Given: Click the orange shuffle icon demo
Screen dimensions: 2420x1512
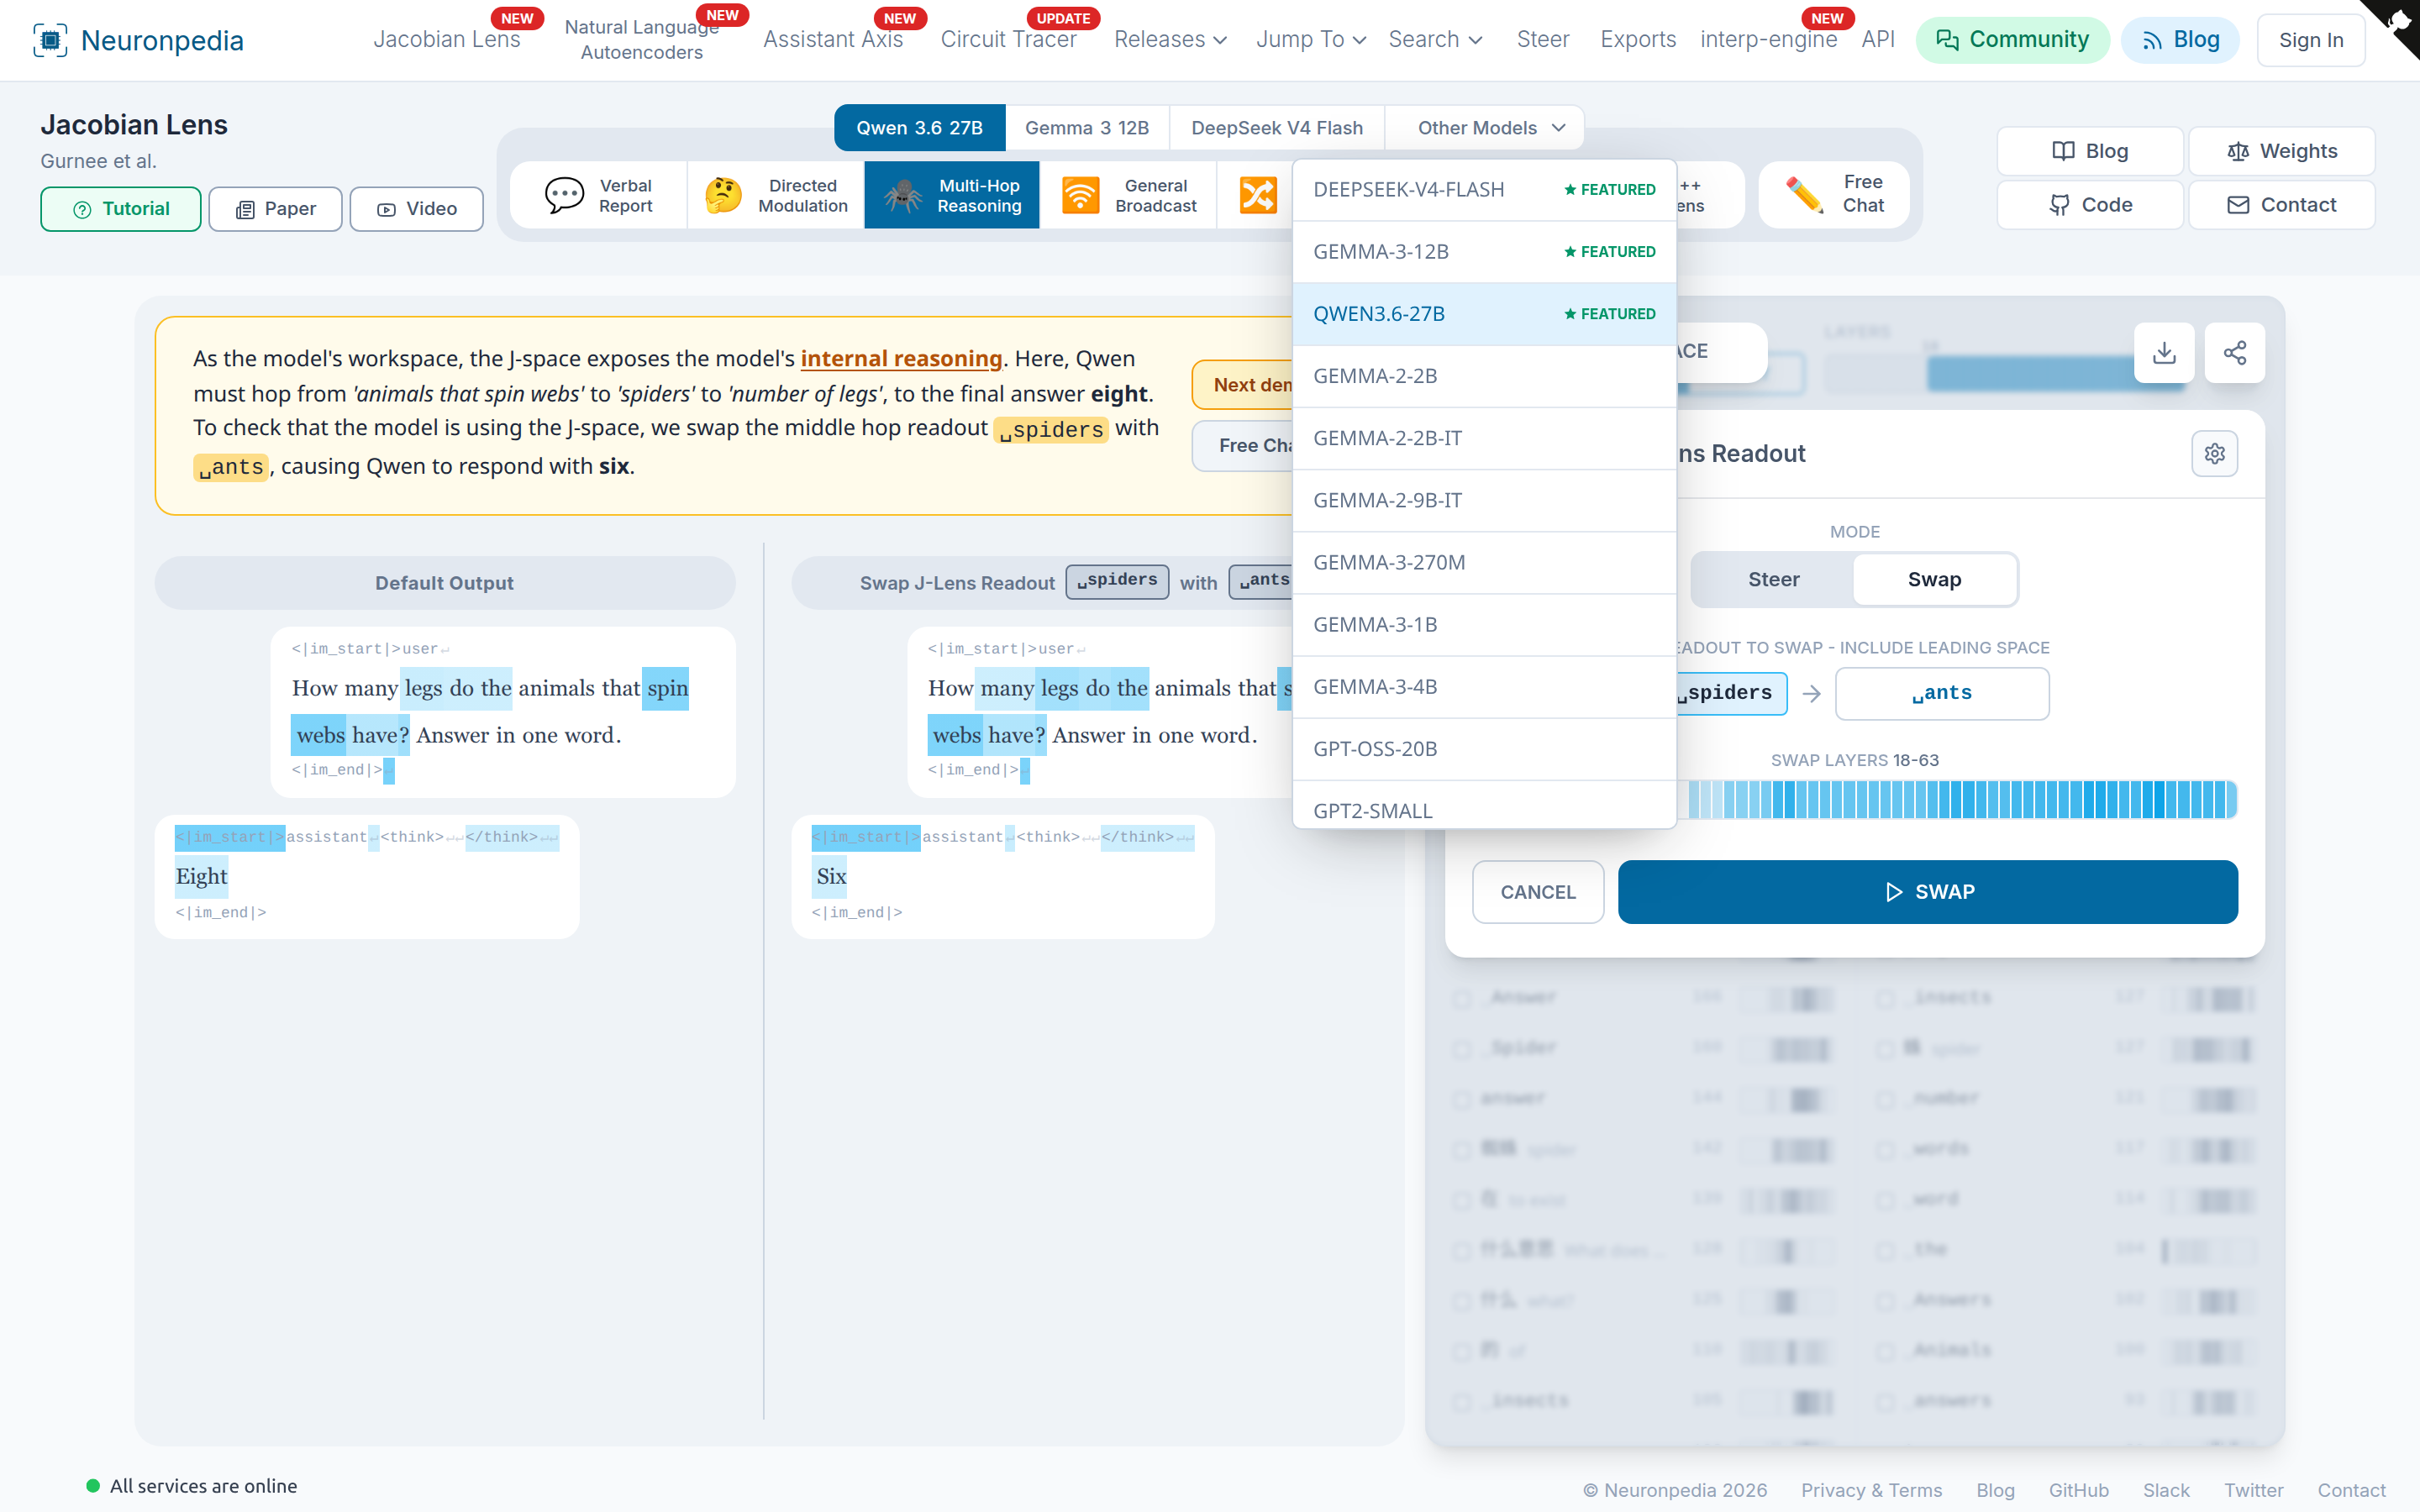Looking at the screenshot, I should [x=1257, y=195].
